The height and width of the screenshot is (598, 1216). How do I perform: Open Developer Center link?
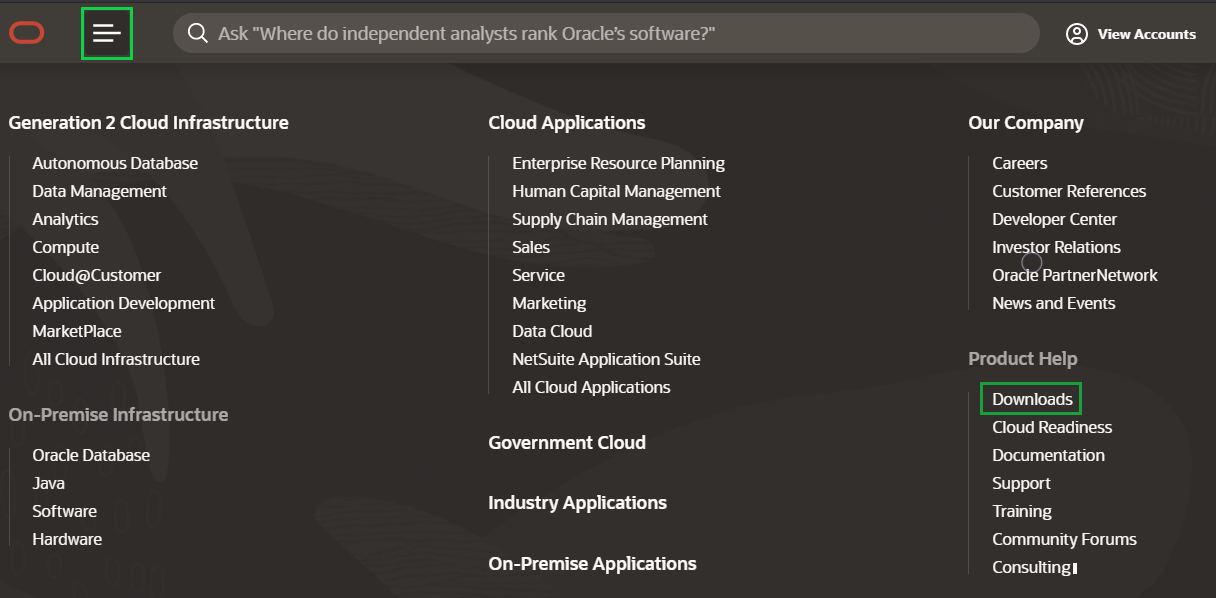point(1054,219)
